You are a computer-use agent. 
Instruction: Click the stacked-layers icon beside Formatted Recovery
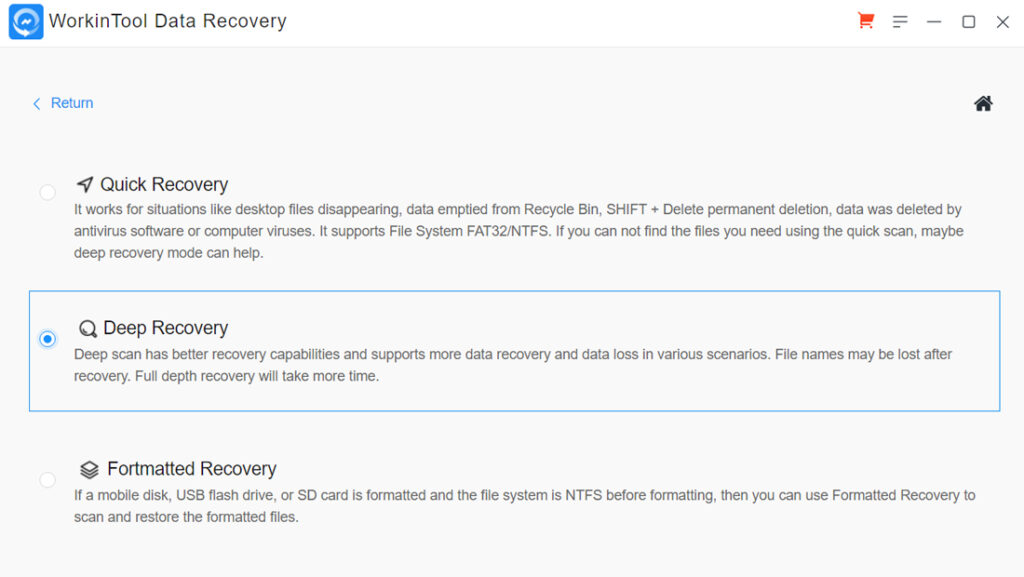(x=90, y=468)
